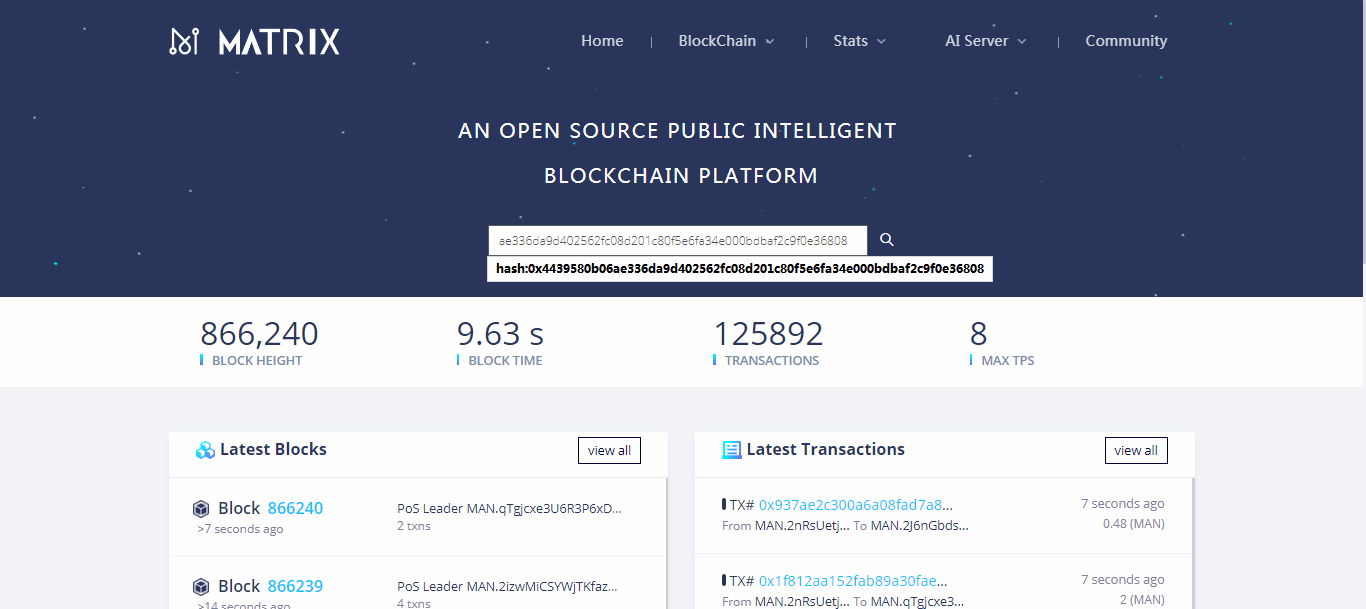Click recipient address MAN.2J6nGbds...
The image size is (1366, 609).
click(920, 525)
